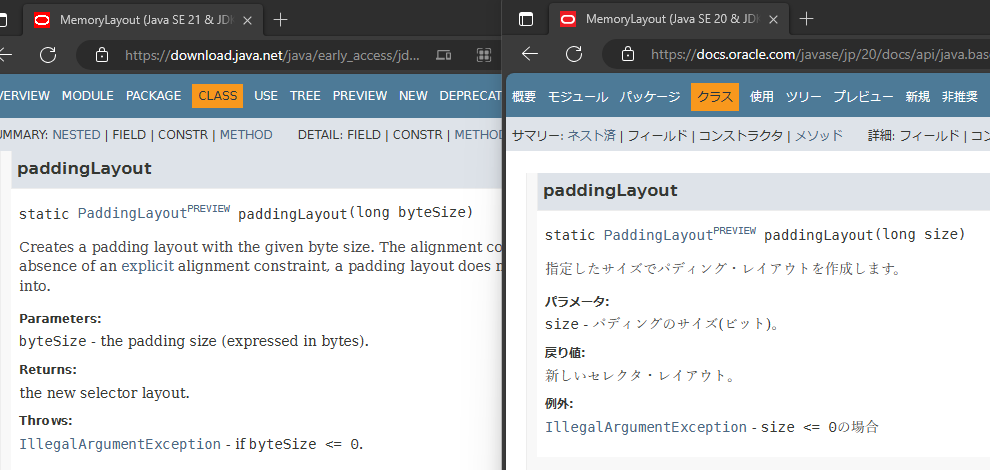Click PaddingLayout return type link in English page
This screenshot has width=990, height=470.
click(132, 214)
